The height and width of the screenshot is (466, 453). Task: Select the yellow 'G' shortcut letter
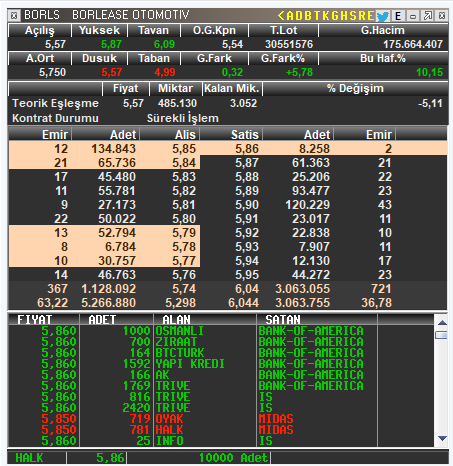pyautogui.click(x=335, y=15)
